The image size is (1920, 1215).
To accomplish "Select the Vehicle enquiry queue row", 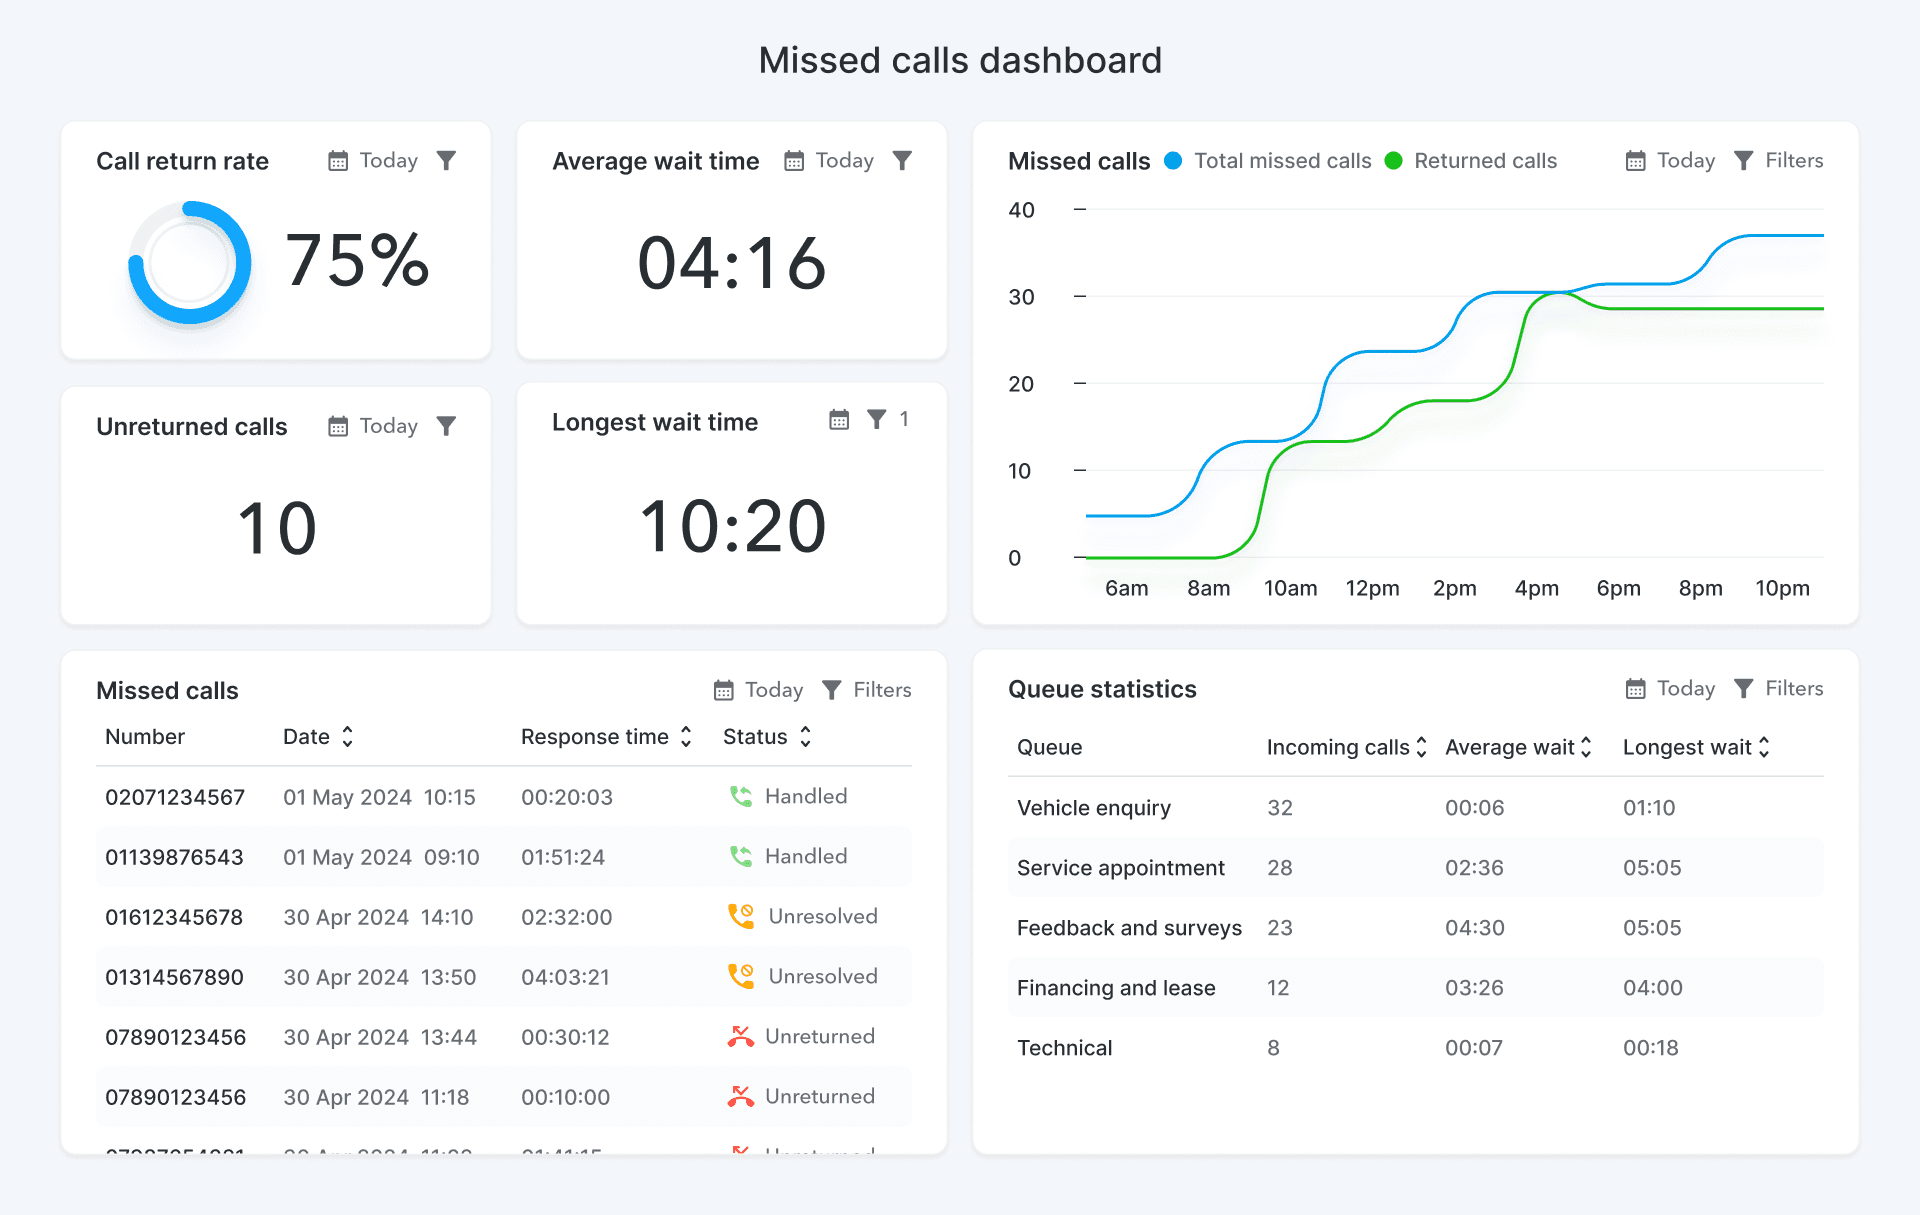I will 1094,808.
